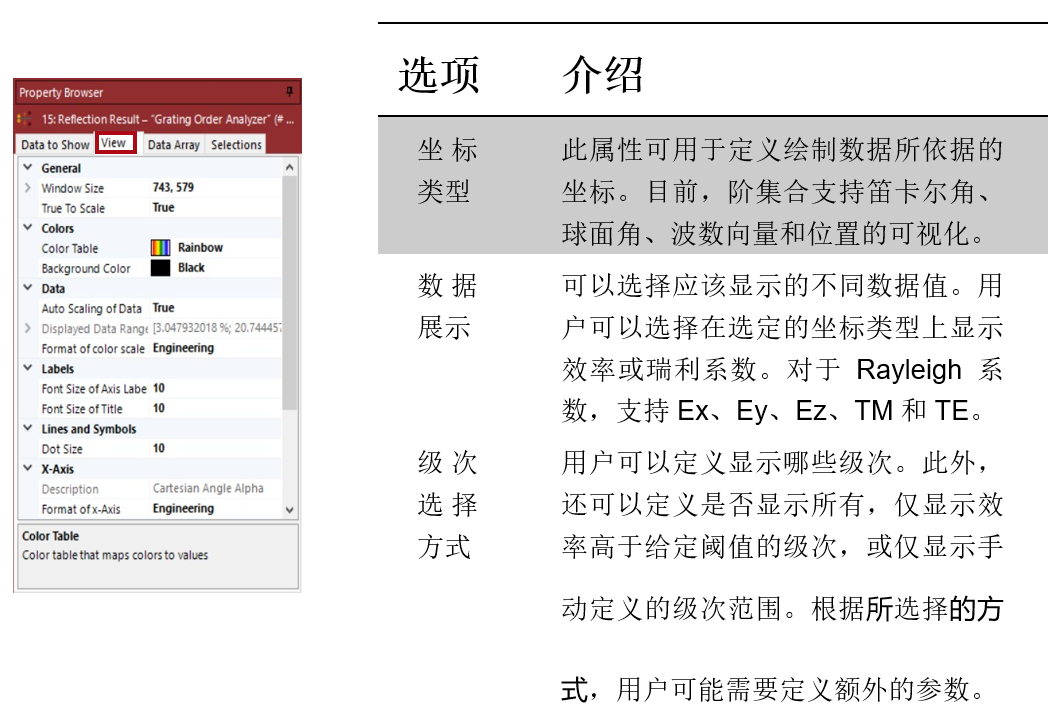Image resolution: width=1061 pixels, height=727 pixels.
Task: Click the Rainbow color table swatch
Action: click(160, 248)
